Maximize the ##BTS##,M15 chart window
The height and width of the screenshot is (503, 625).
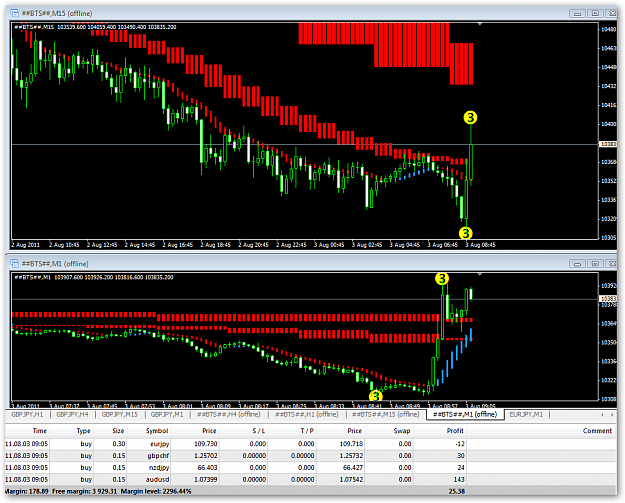pyautogui.click(x=595, y=14)
